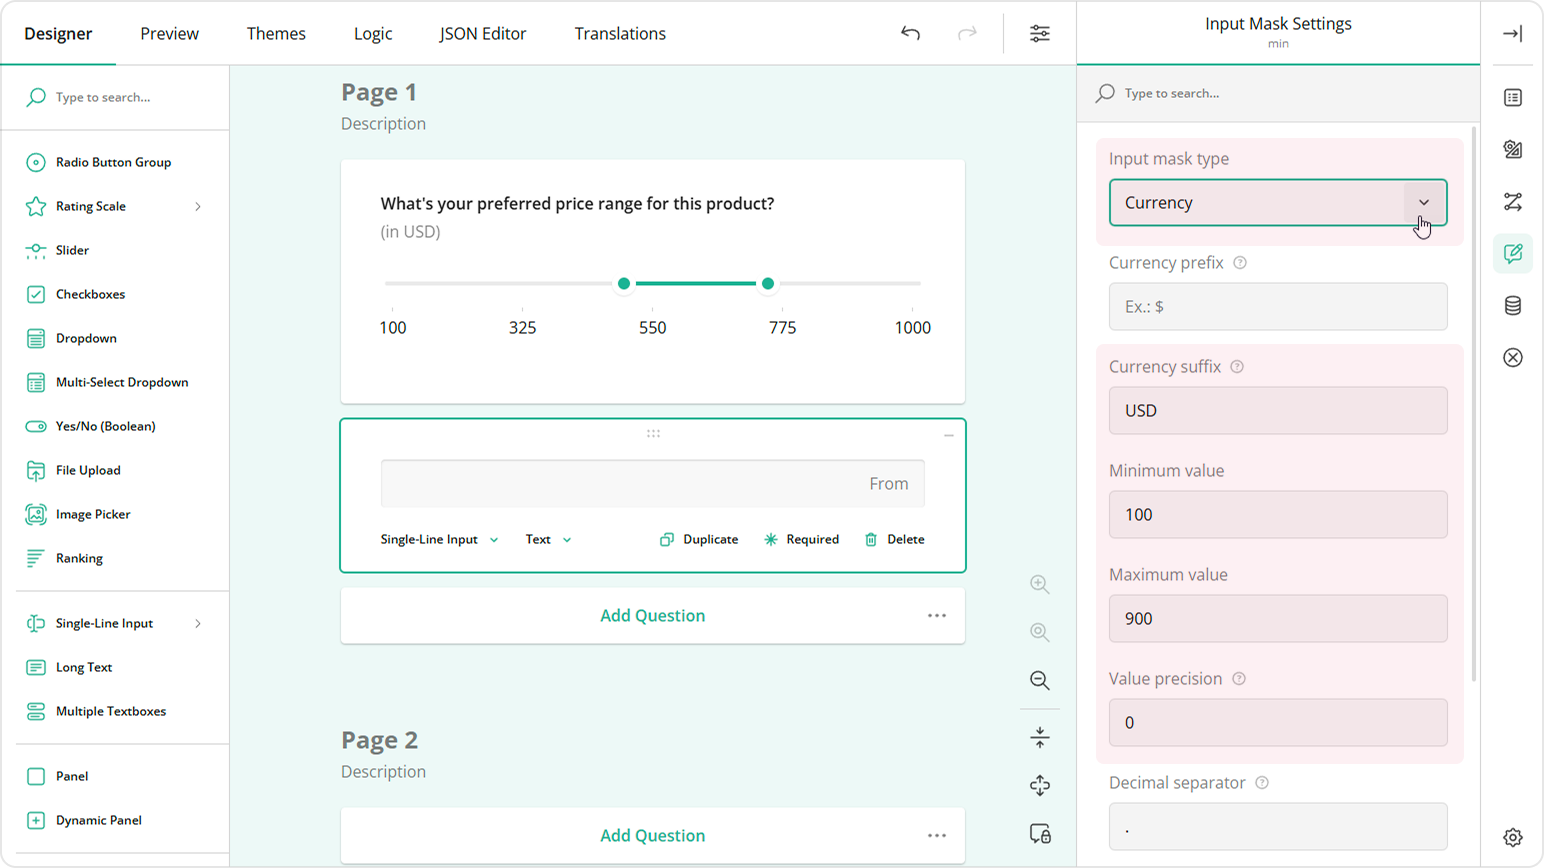Viewport: 1544px width, 868px height.
Task: Open the Input mask type Currency dropdown
Action: 1277,202
